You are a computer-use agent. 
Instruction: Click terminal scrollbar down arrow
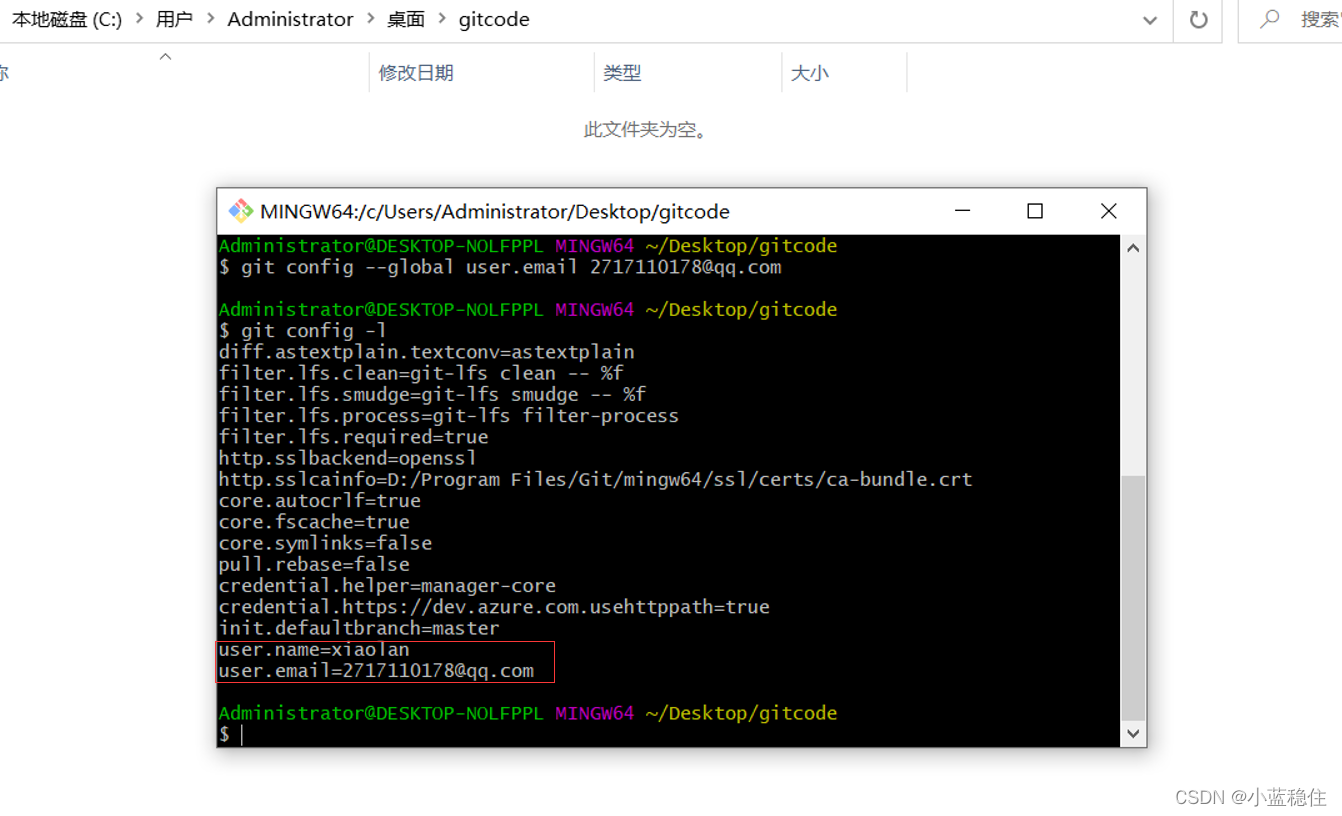(x=1133, y=734)
